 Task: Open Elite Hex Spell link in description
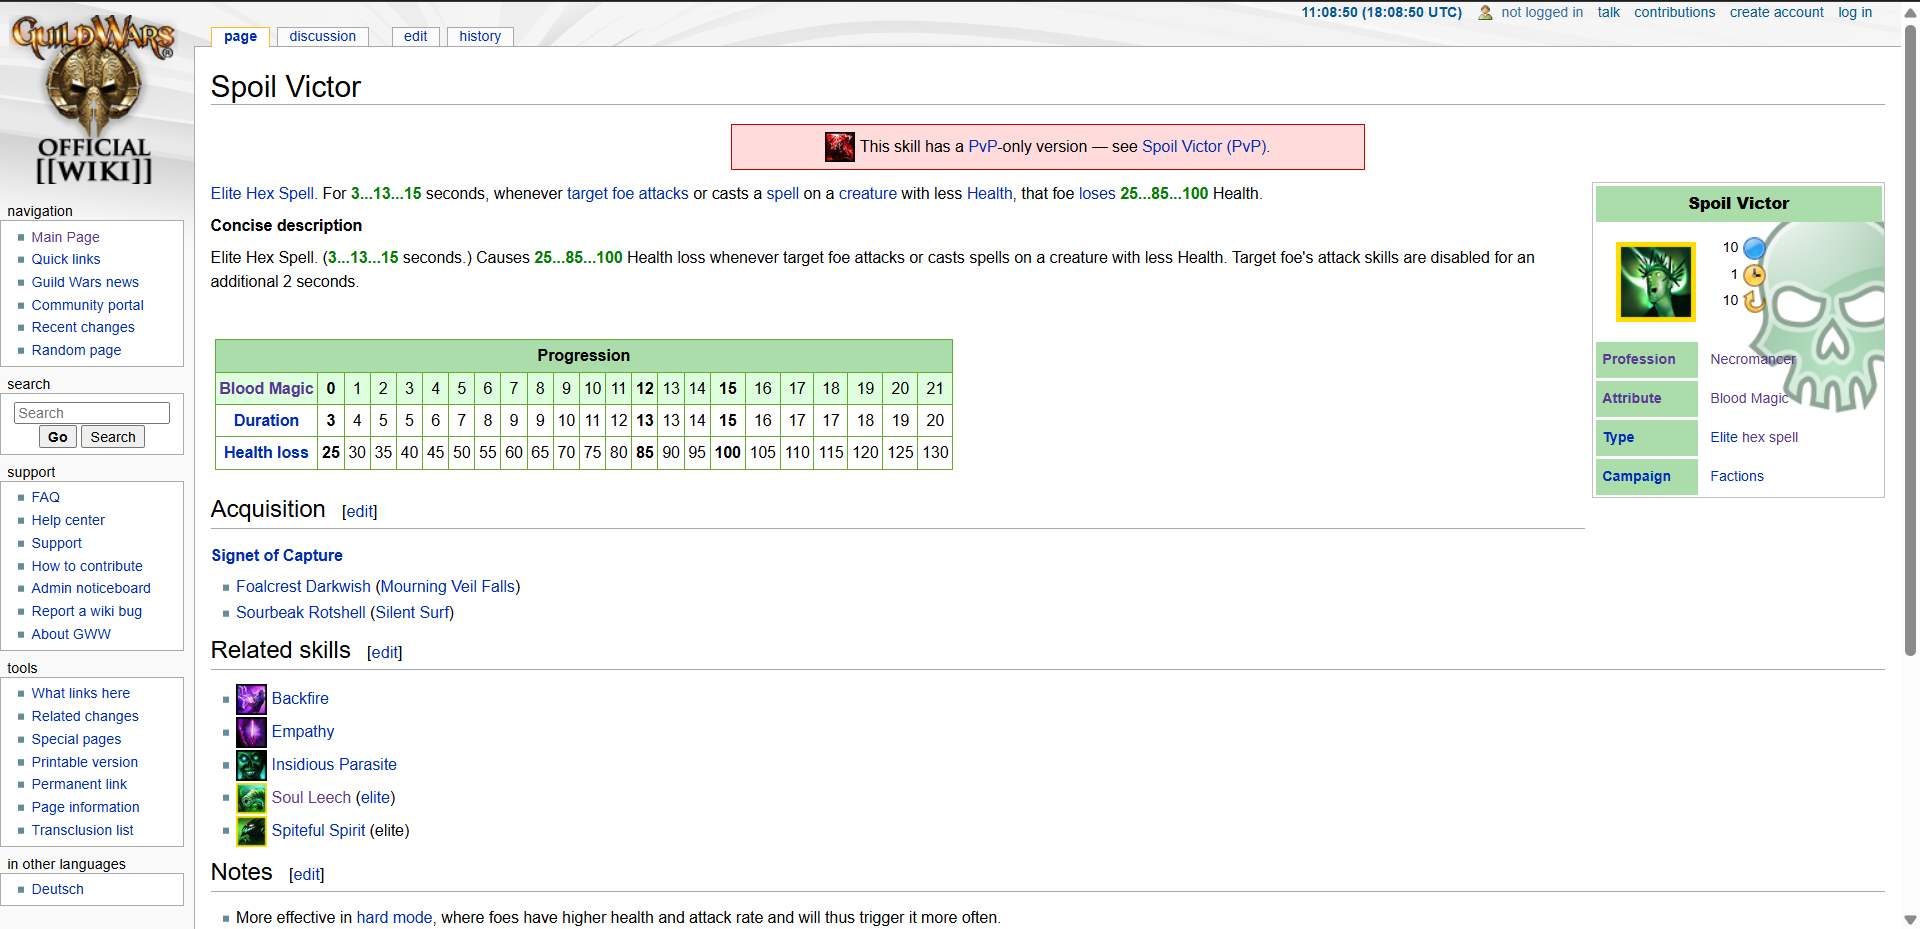(263, 194)
